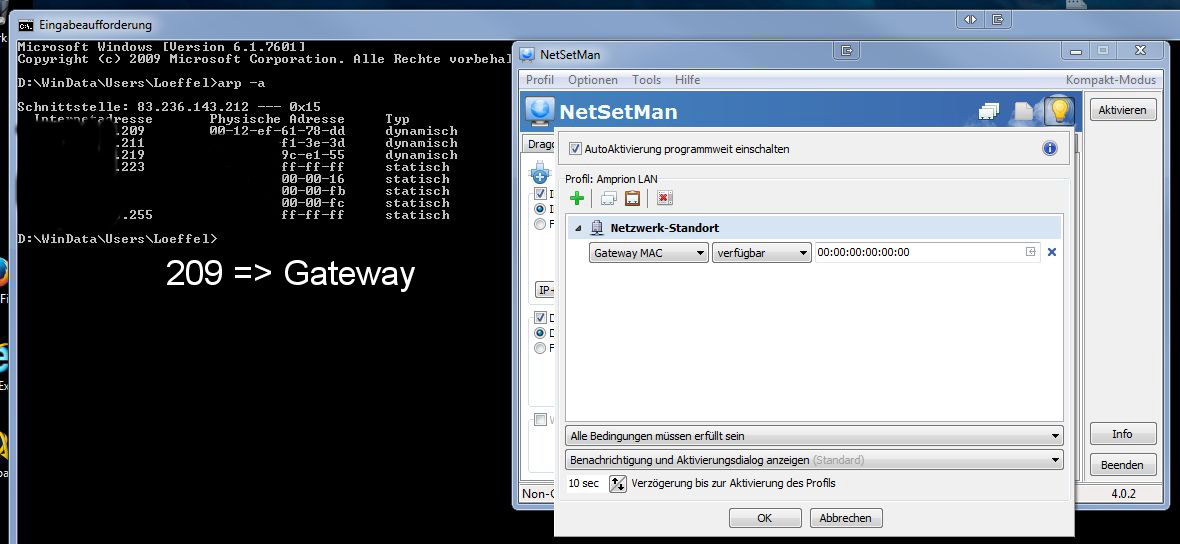Screen dimensions: 1180x544
Task: Open the Profil menu
Action: 540,80
